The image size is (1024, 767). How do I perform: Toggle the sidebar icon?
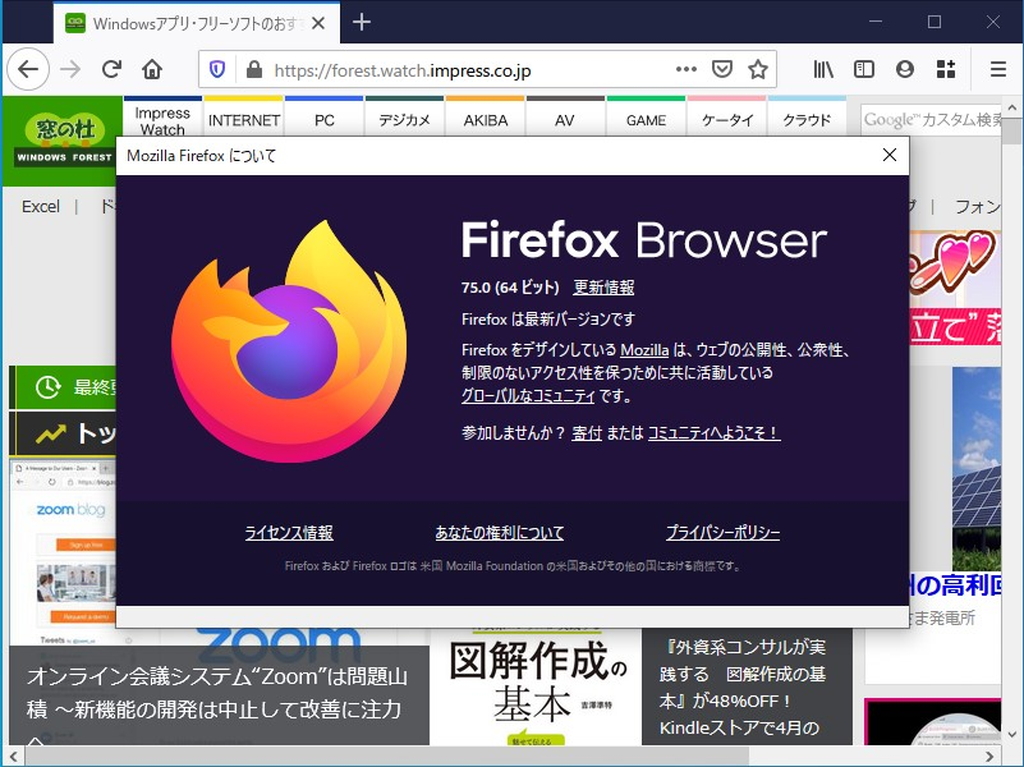pos(863,69)
